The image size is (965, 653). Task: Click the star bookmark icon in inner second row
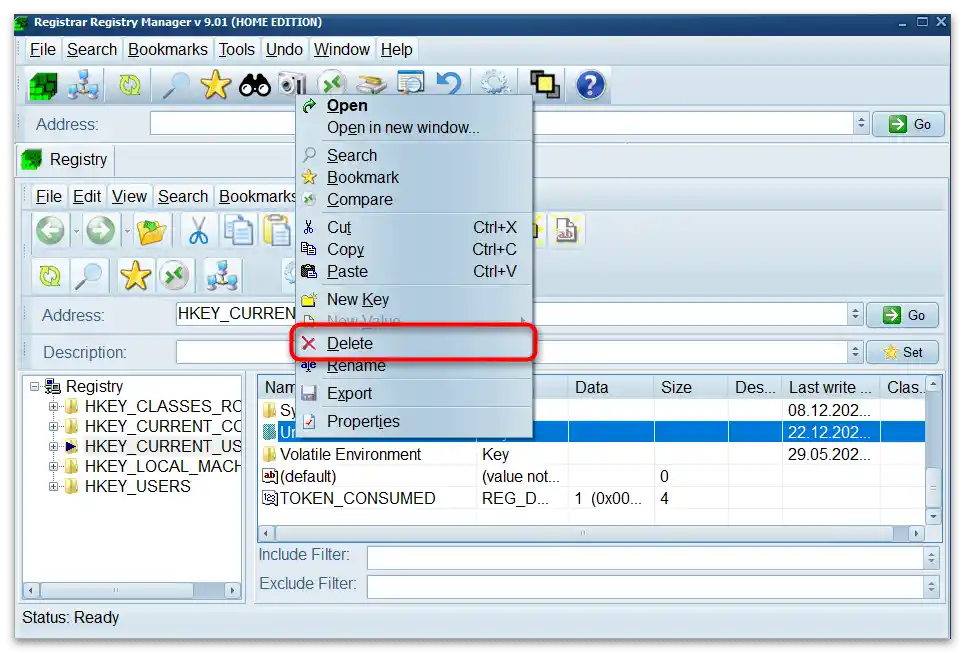135,276
